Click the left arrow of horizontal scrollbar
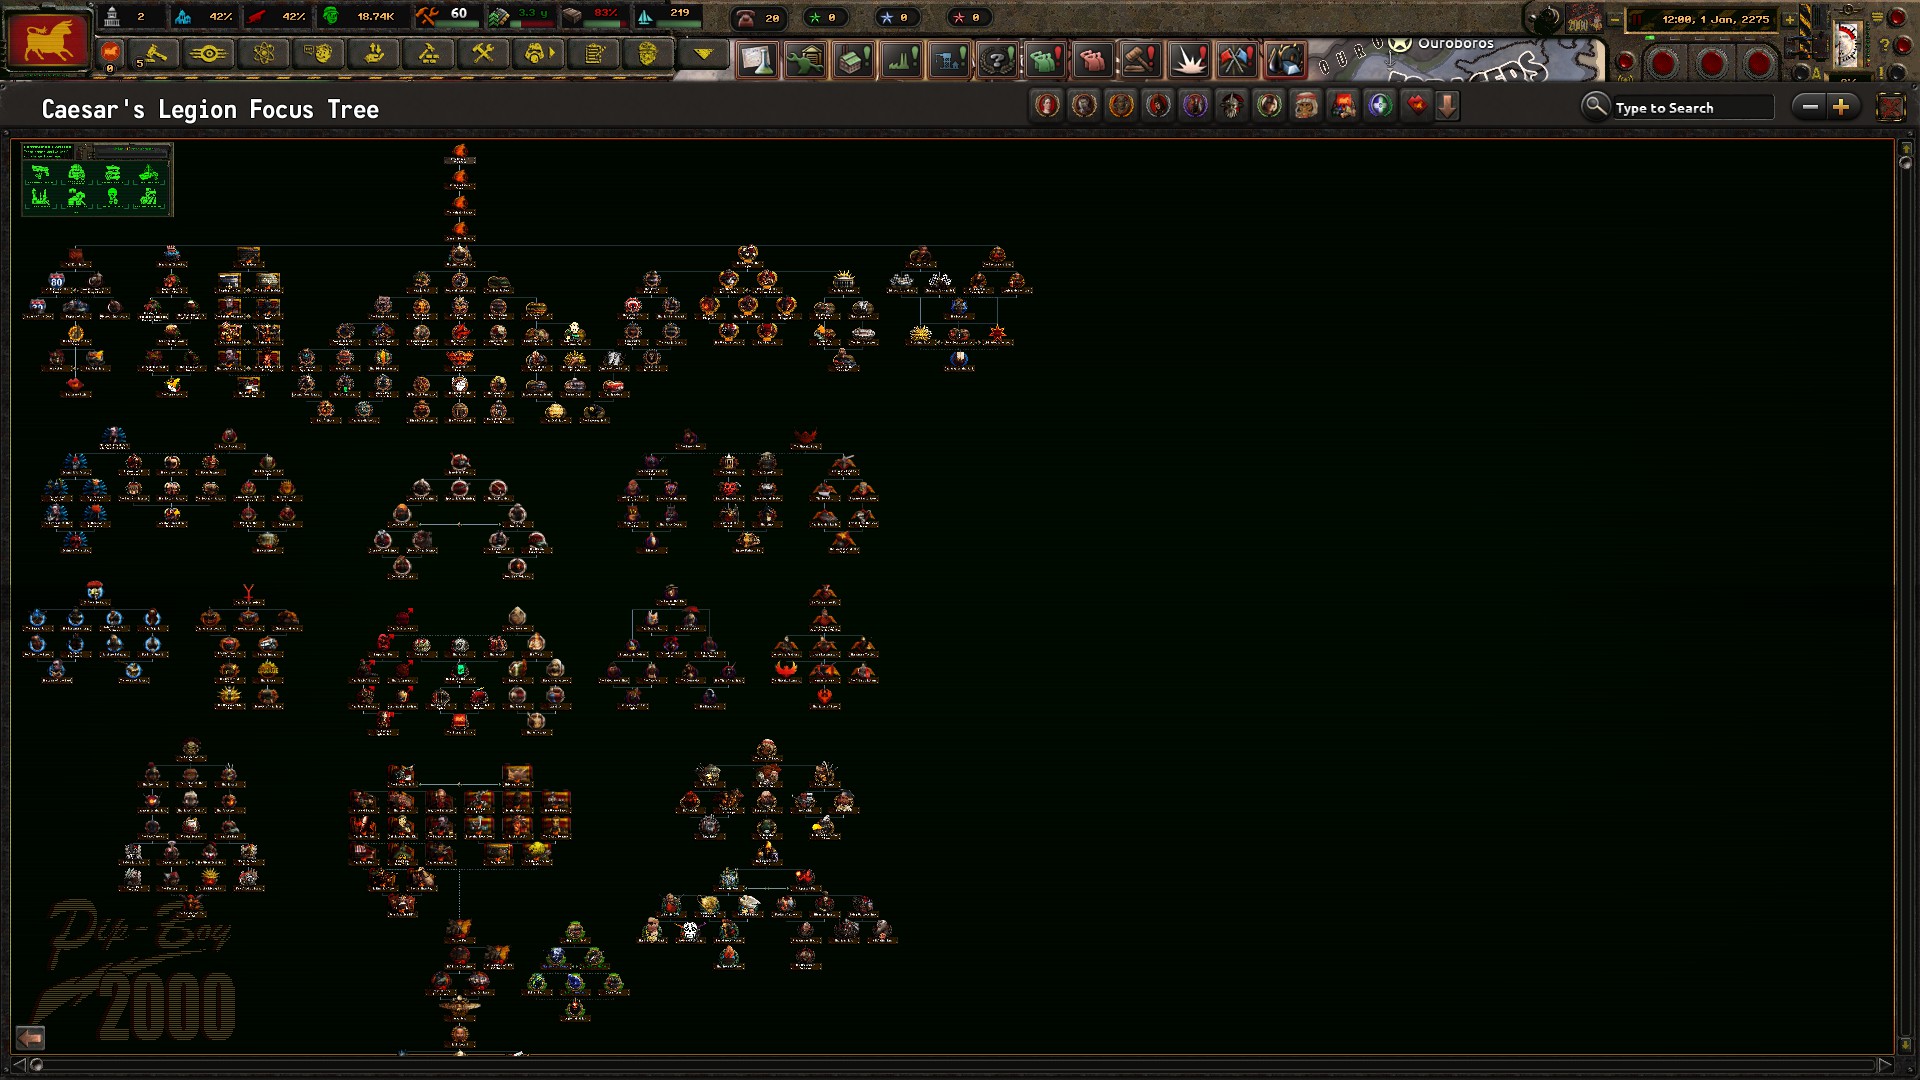The width and height of the screenshot is (1920, 1080). click(18, 1064)
